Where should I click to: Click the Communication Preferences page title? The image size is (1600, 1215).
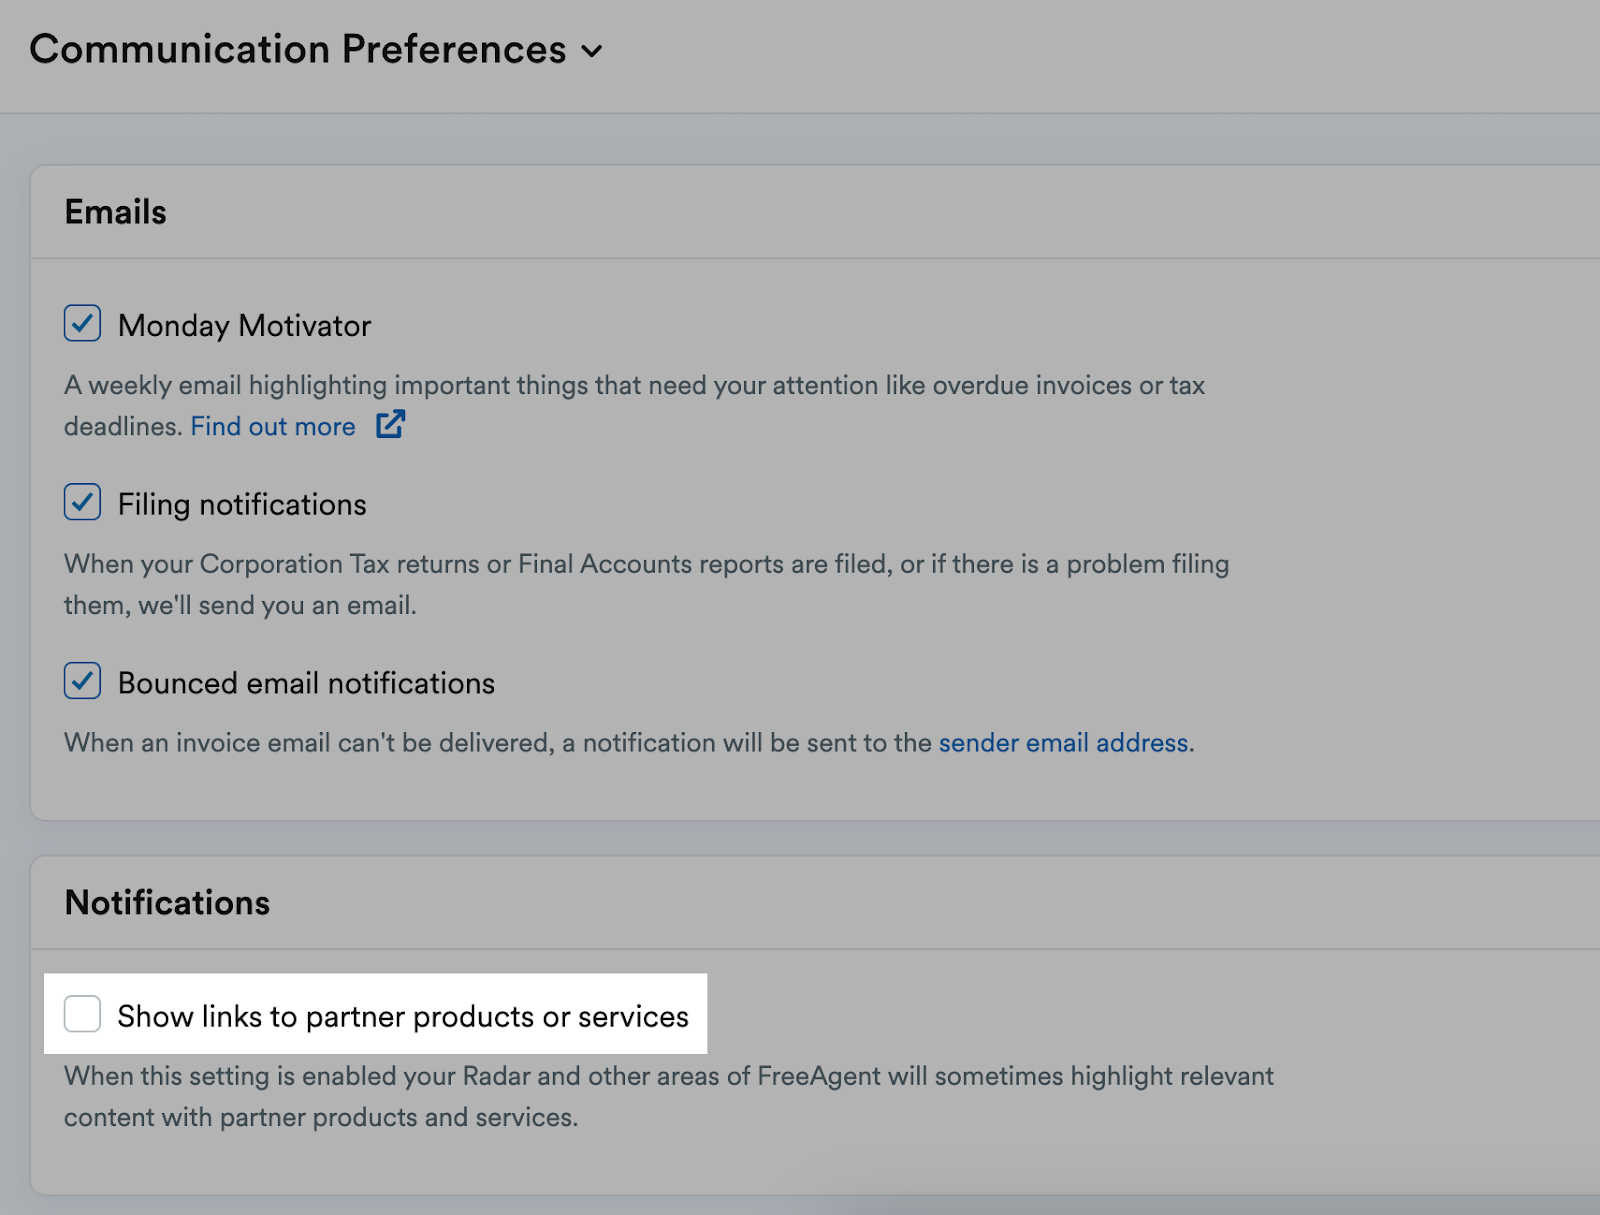298,49
